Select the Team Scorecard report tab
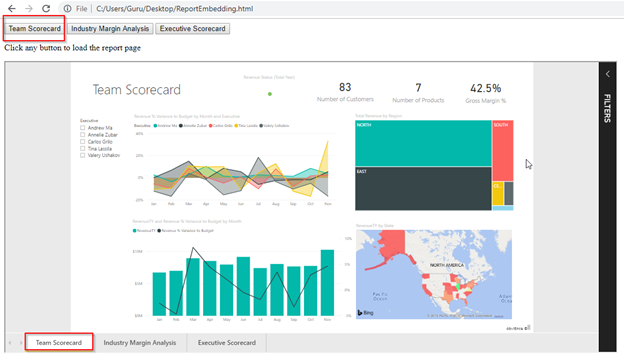Image resolution: width=624 pixels, height=361 pixels. (x=59, y=342)
